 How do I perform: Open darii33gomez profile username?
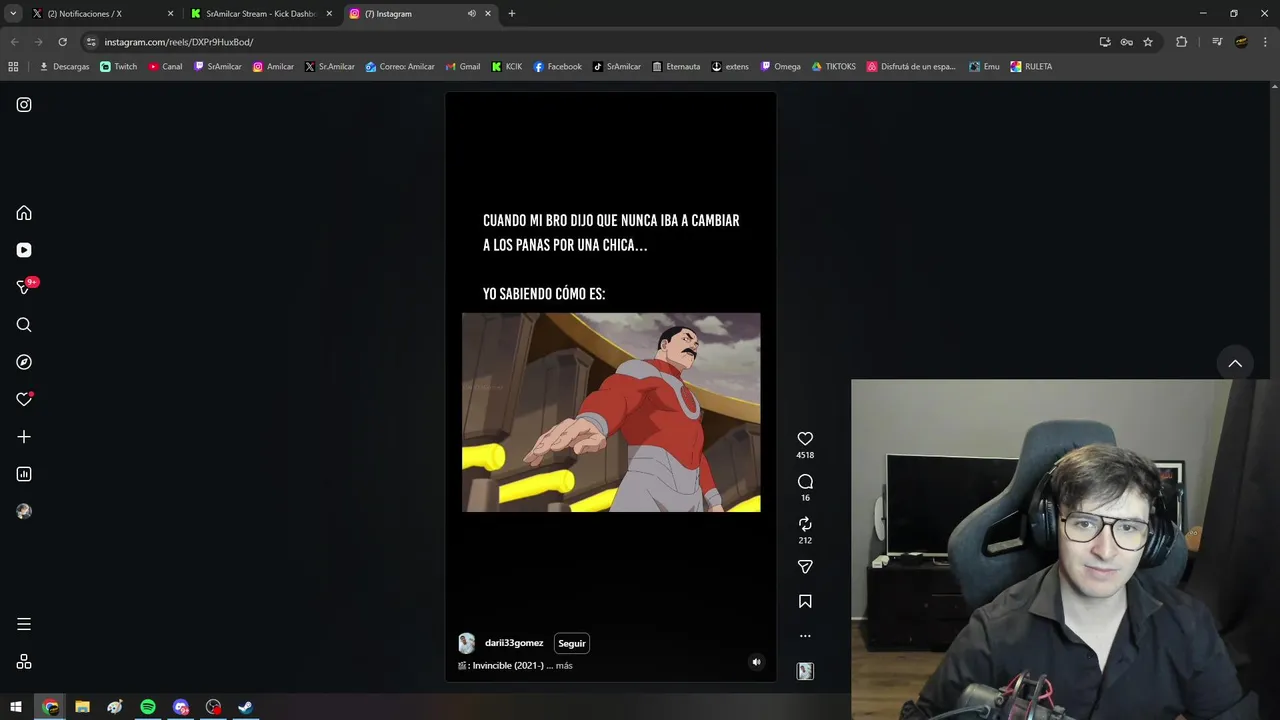pyautogui.click(x=514, y=643)
